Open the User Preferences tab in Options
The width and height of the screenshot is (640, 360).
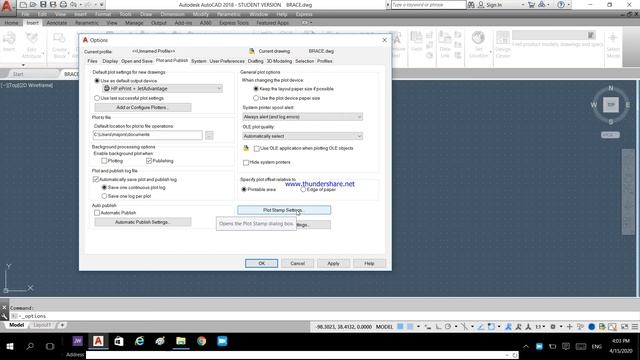click(x=227, y=61)
